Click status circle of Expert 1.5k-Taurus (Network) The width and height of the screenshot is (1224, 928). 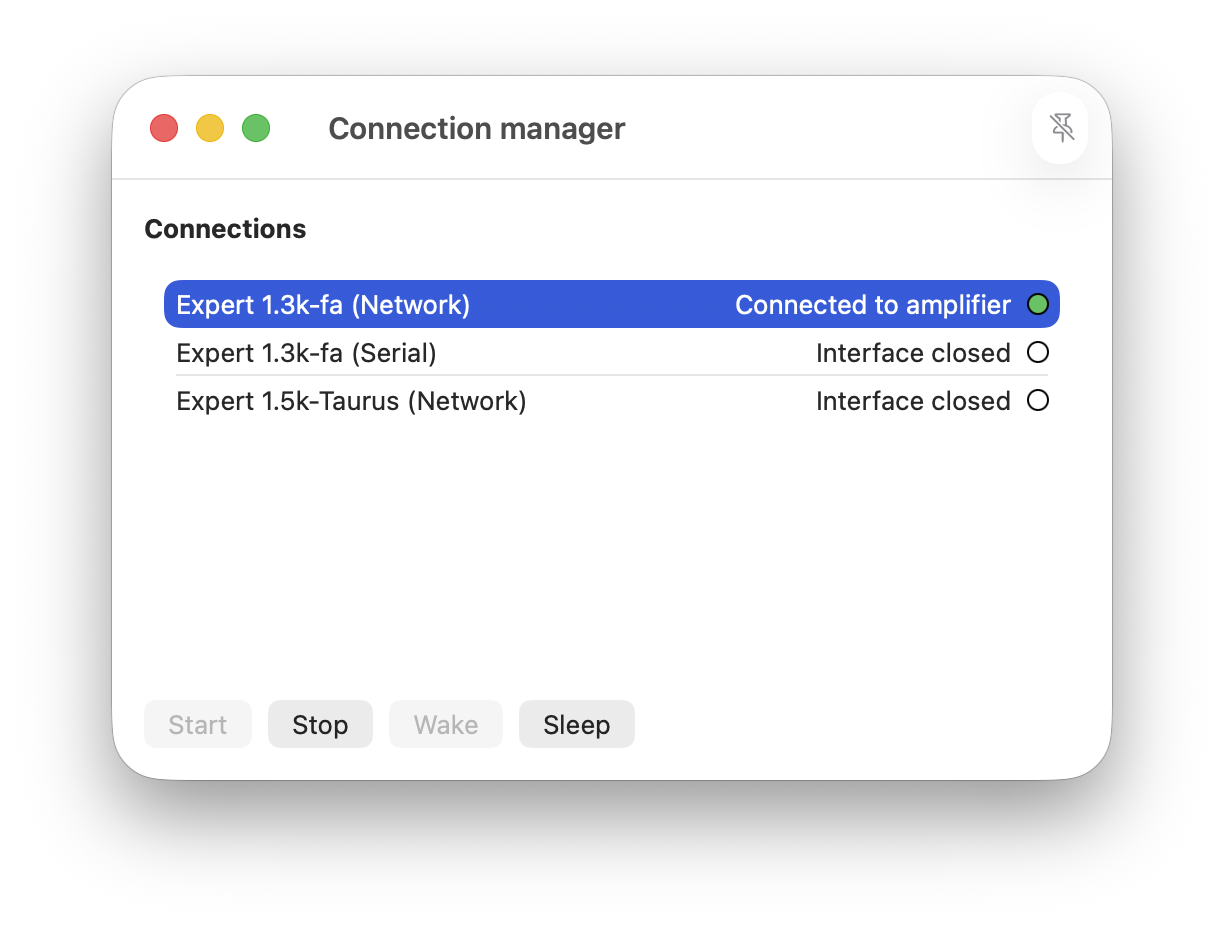pyautogui.click(x=1038, y=400)
